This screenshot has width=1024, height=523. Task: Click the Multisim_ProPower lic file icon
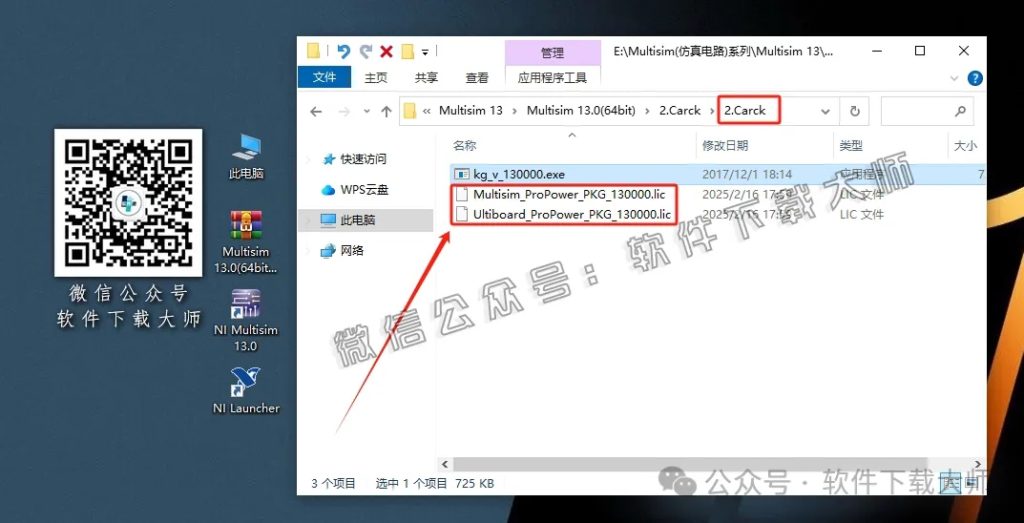[x=462, y=194]
